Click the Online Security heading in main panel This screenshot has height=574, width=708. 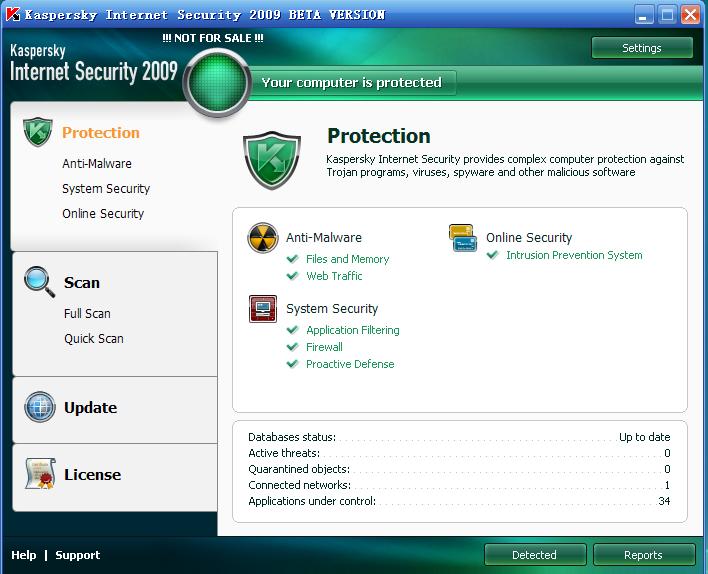pyautogui.click(x=529, y=238)
